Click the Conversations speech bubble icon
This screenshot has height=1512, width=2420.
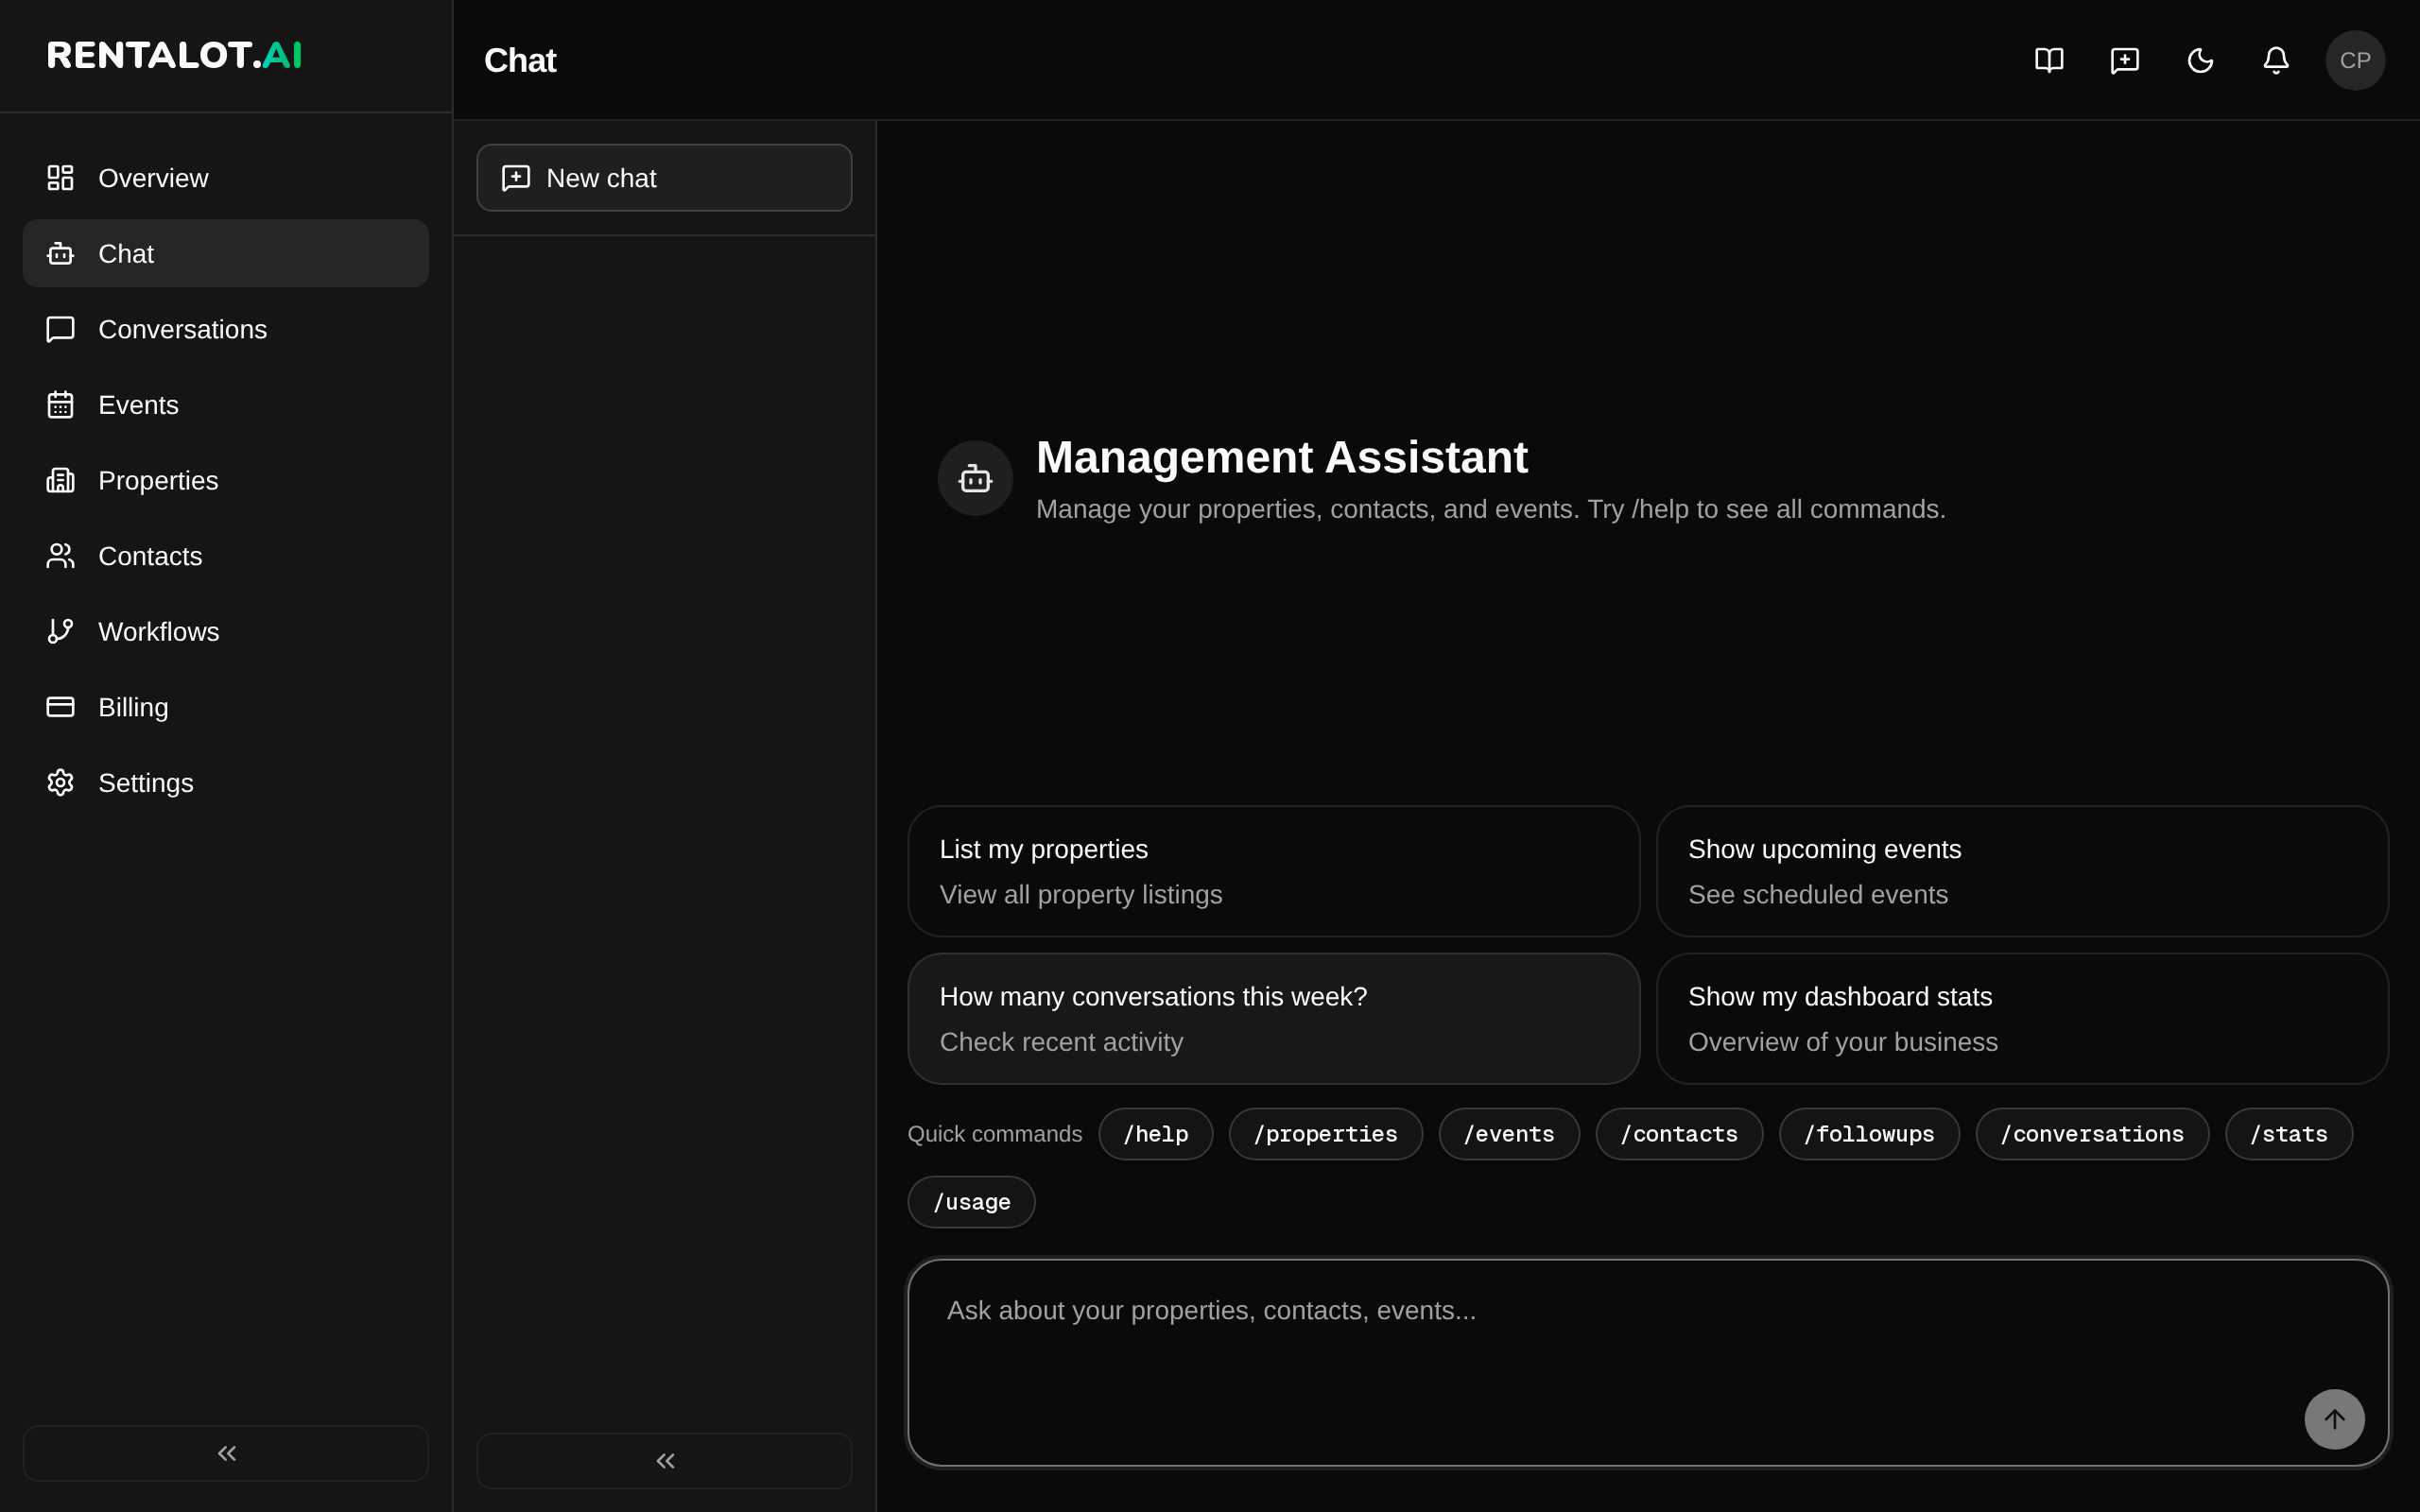coord(60,329)
